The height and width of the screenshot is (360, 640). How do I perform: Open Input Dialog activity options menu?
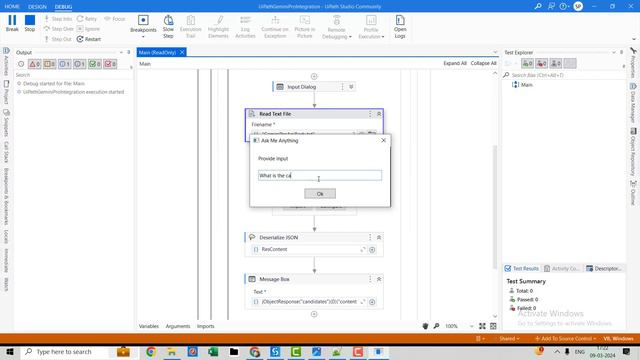click(342, 87)
